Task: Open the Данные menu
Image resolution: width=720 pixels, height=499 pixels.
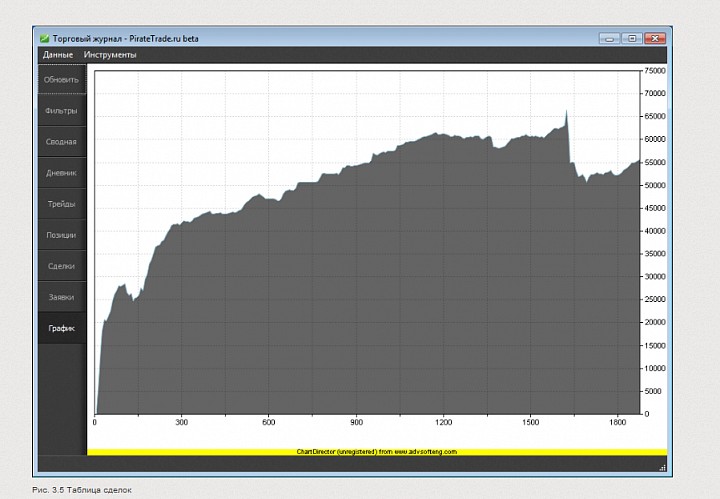Action: pyautogui.click(x=58, y=55)
